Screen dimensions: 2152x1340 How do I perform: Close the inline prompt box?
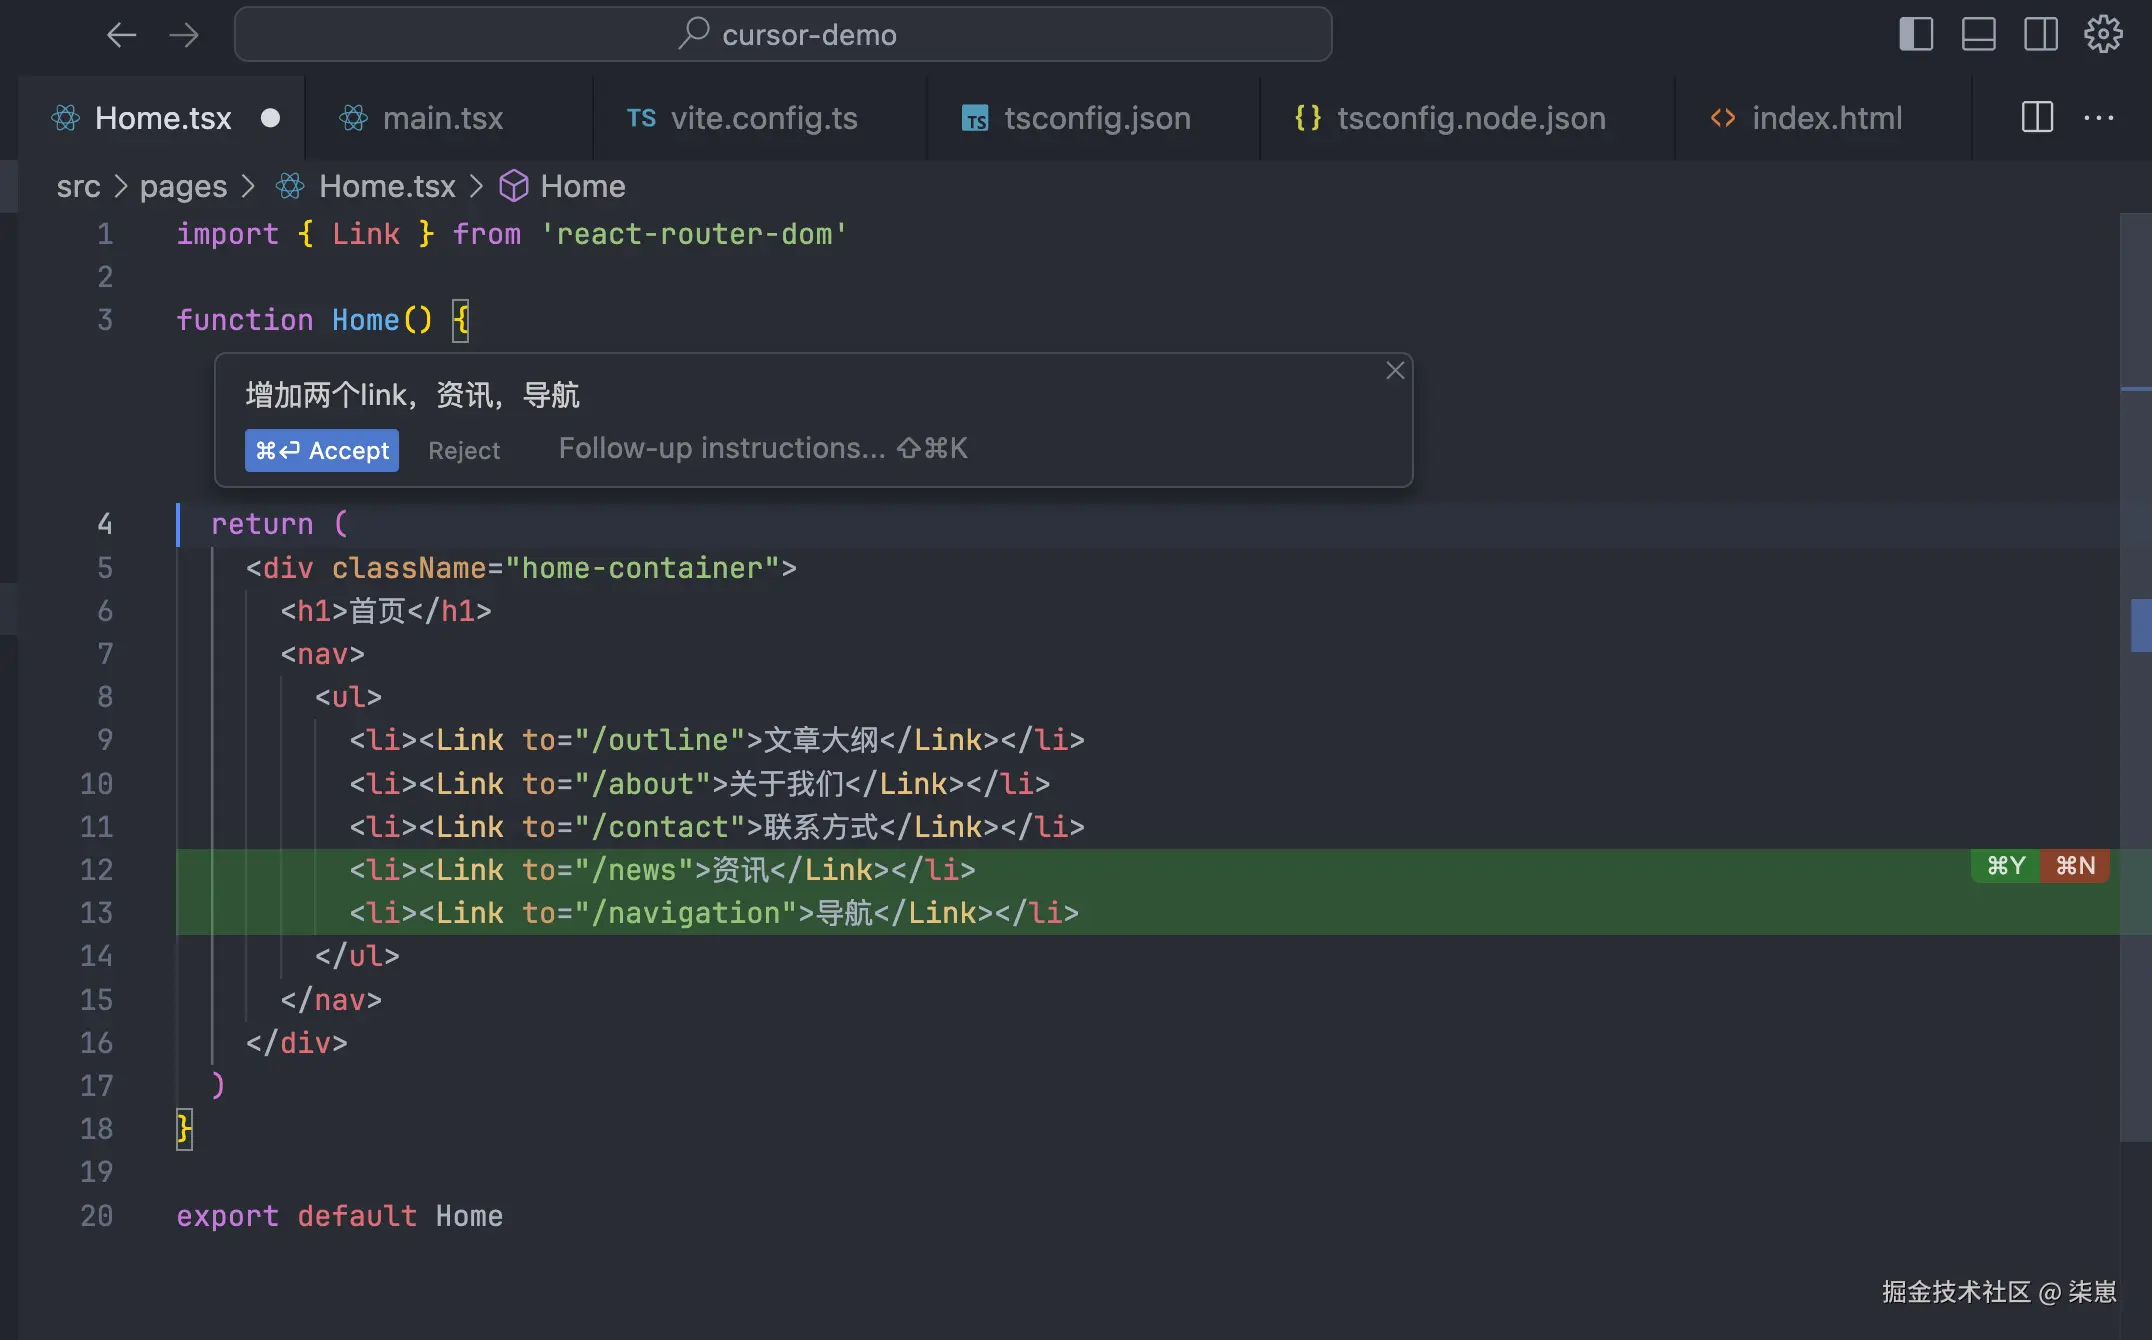pos(1395,371)
